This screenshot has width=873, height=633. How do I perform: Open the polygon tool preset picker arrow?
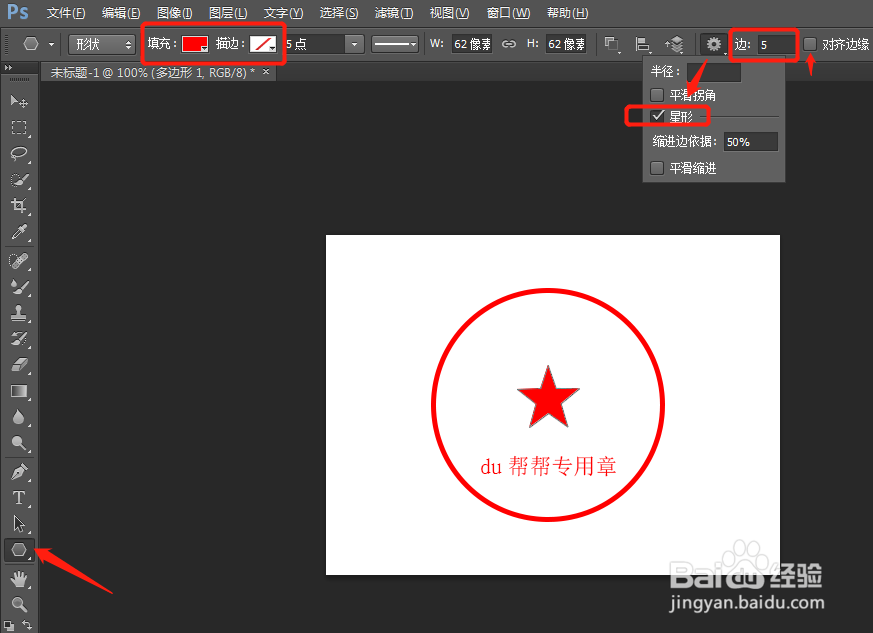pyautogui.click(x=51, y=44)
